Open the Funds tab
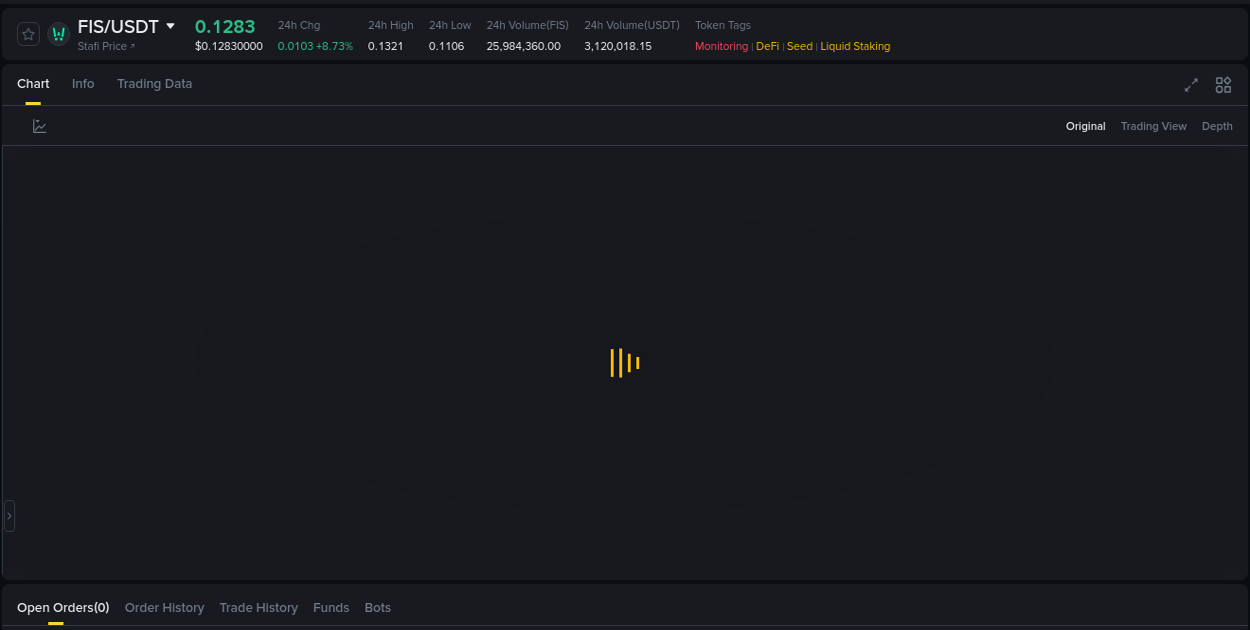The image size is (1250, 630). click(x=331, y=607)
